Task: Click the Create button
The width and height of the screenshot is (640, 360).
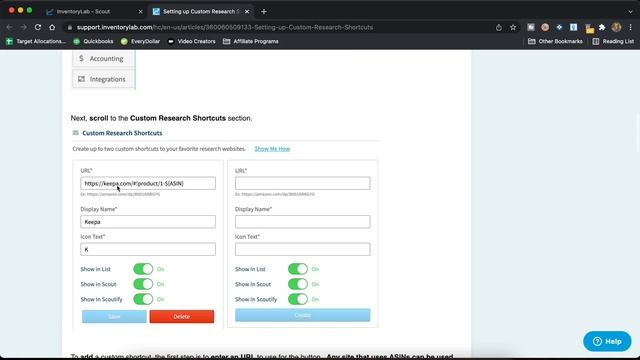Action: 302,315
